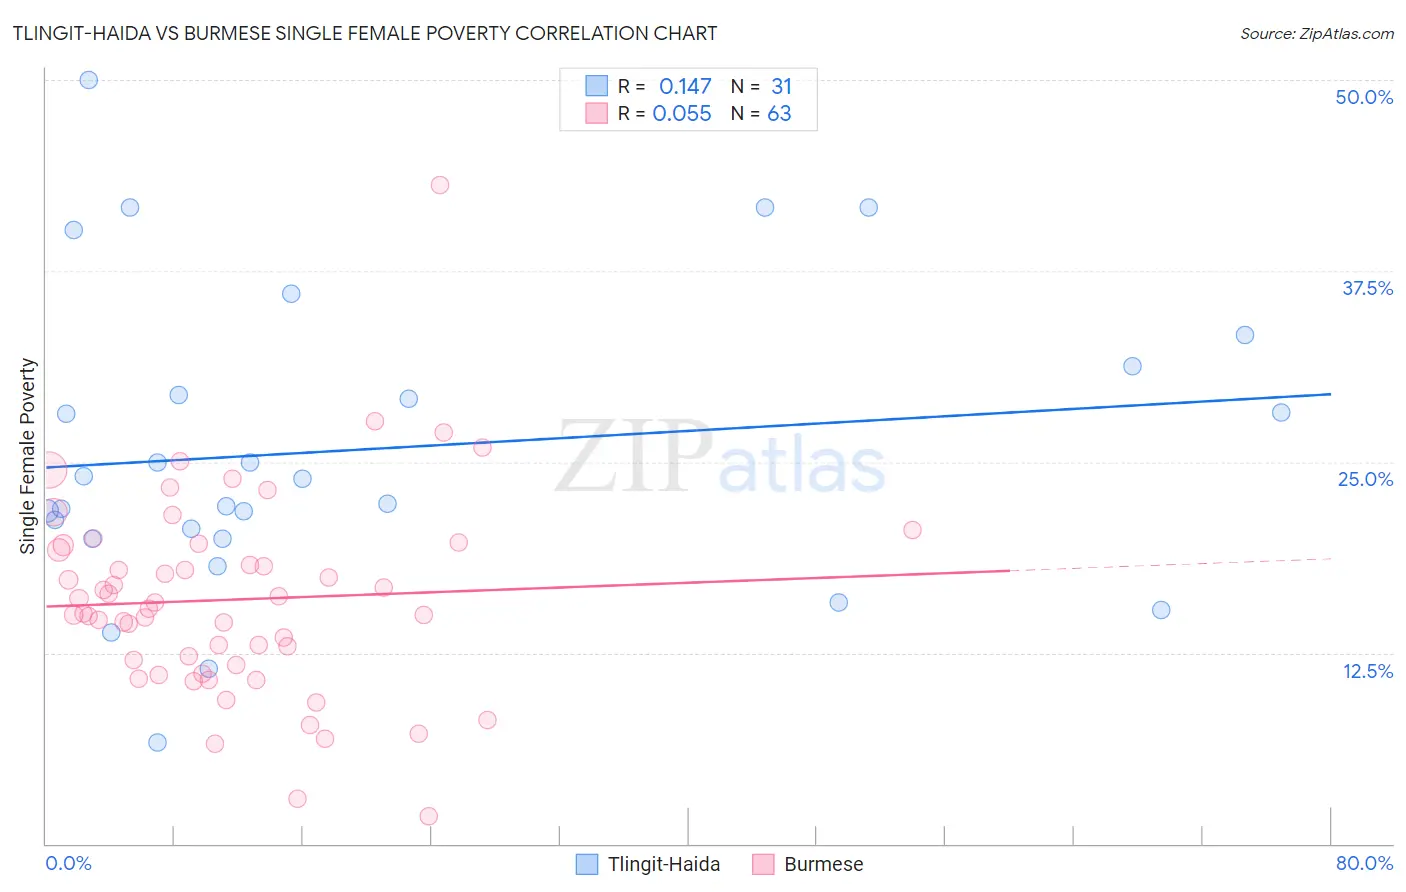1406x892 pixels.
Task: Click the pink outlier point near 43%
Action: [x=440, y=185]
